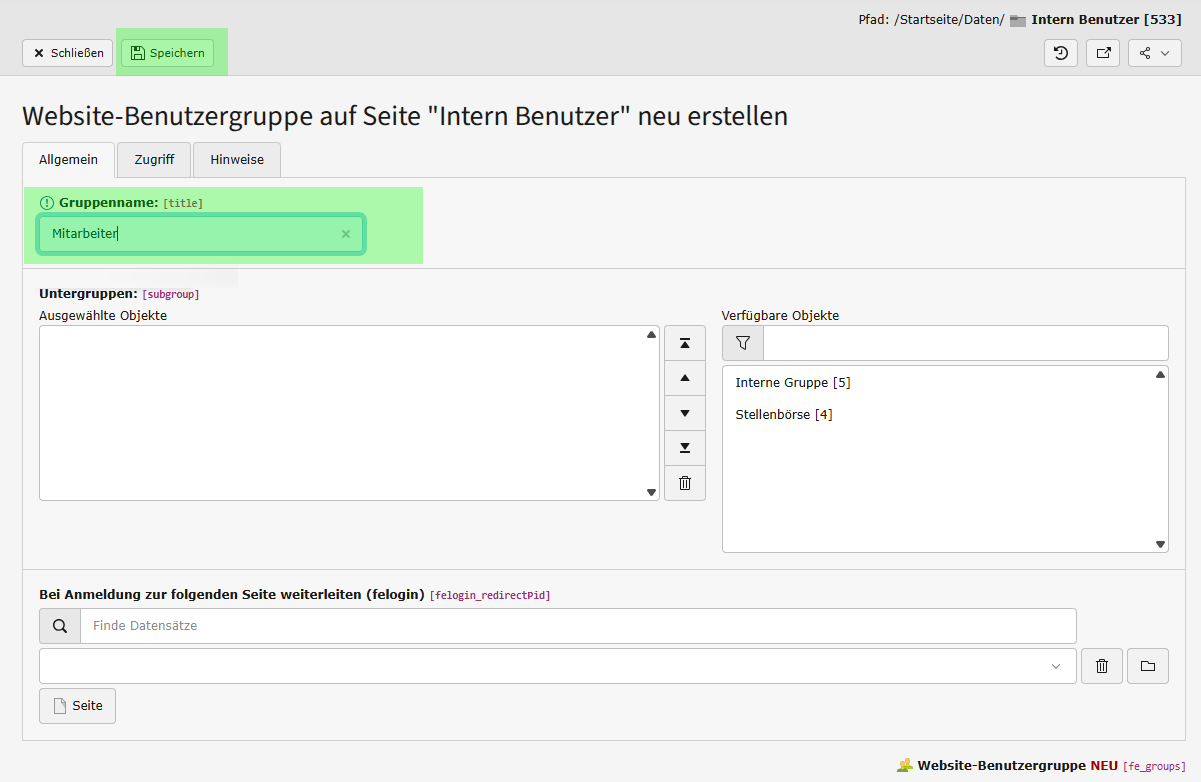Move selected subgroup down one position
This screenshot has height=782, width=1201.
pos(685,413)
